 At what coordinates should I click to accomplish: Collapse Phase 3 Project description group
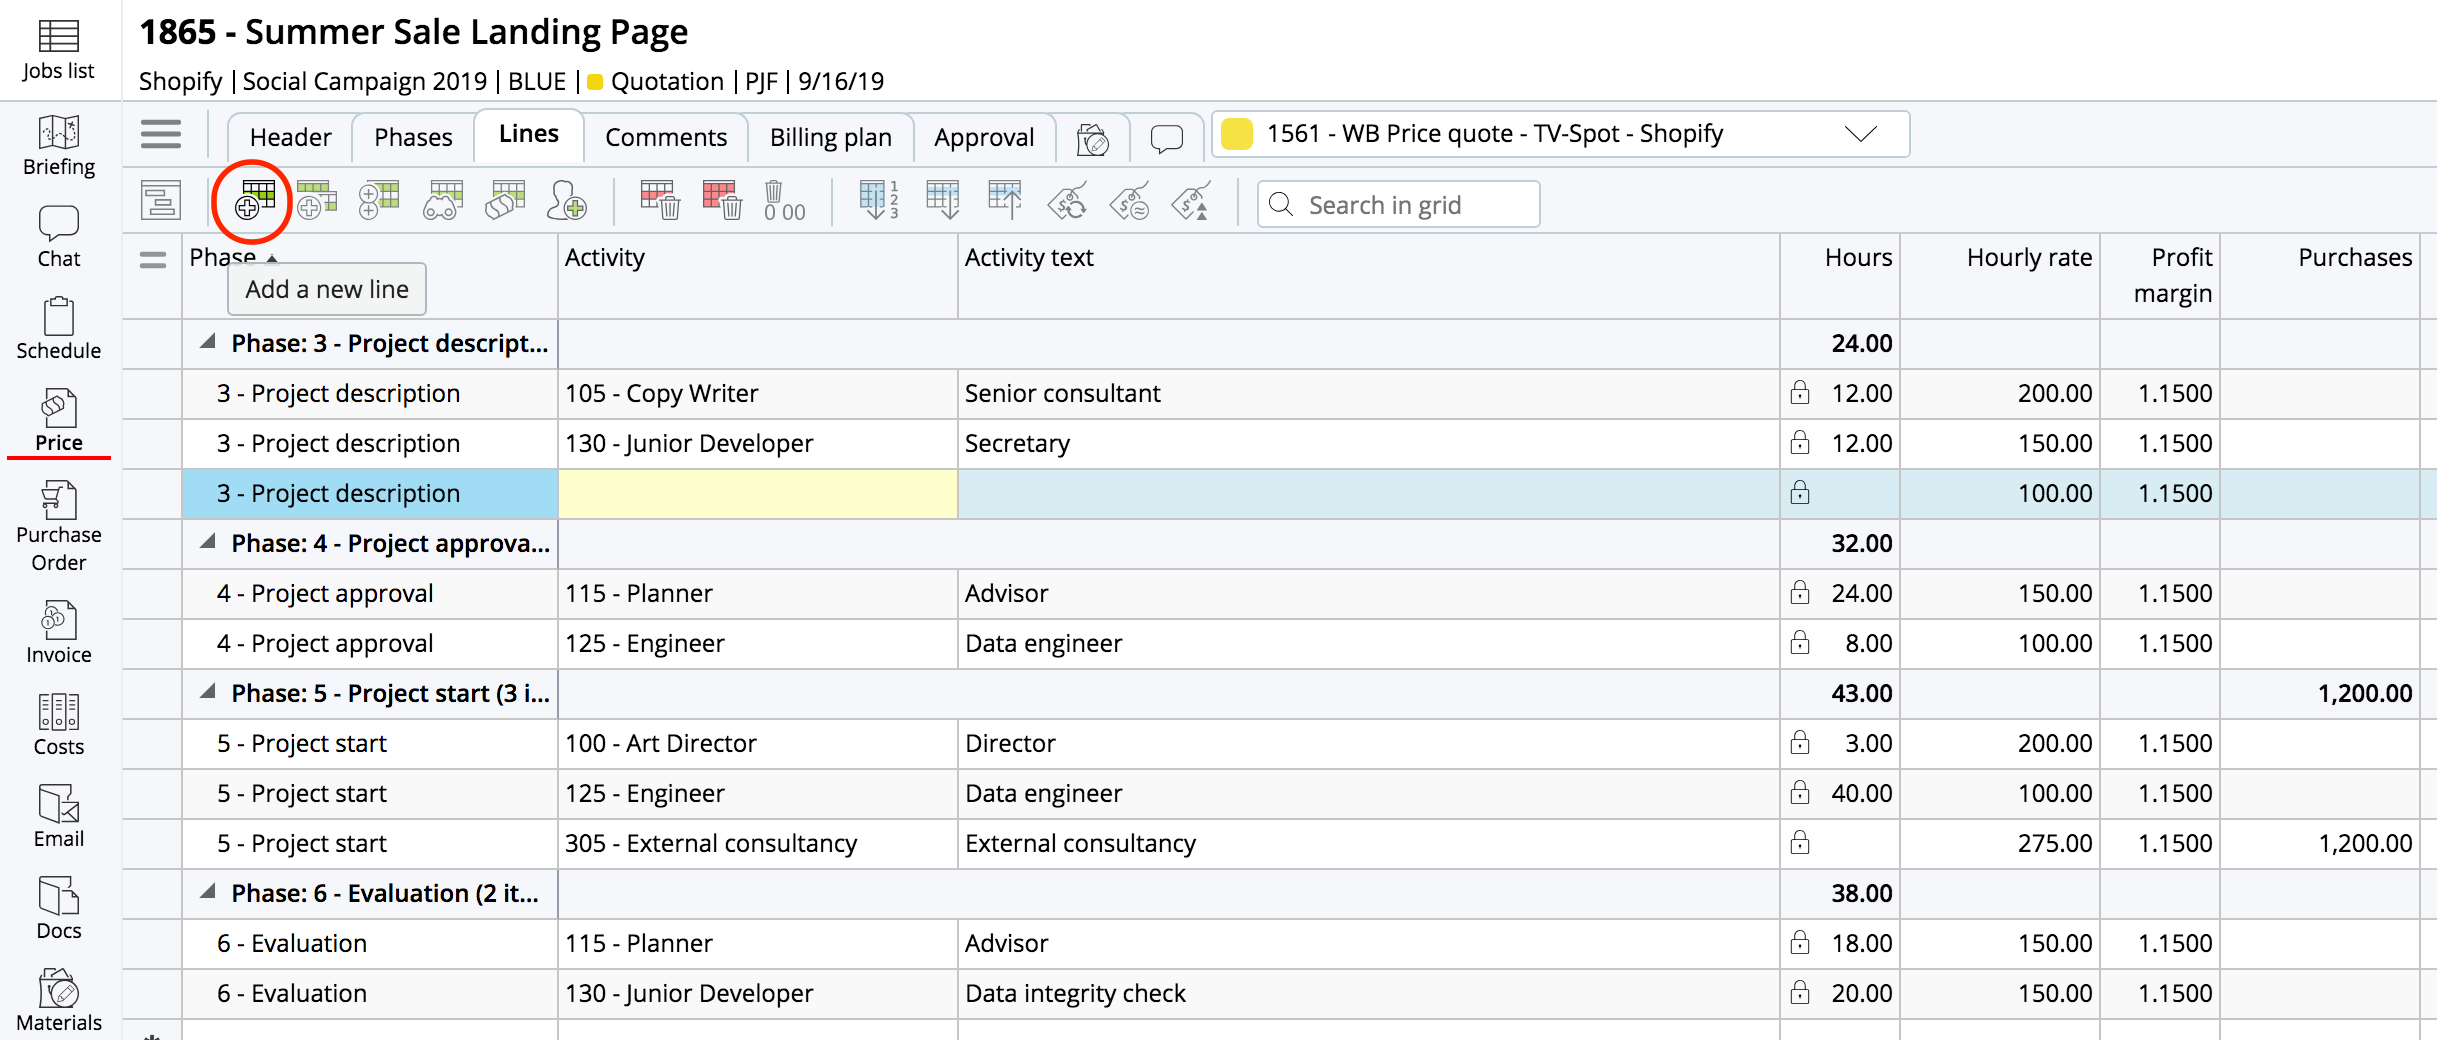pyautogui.click(x=208, y=343)
